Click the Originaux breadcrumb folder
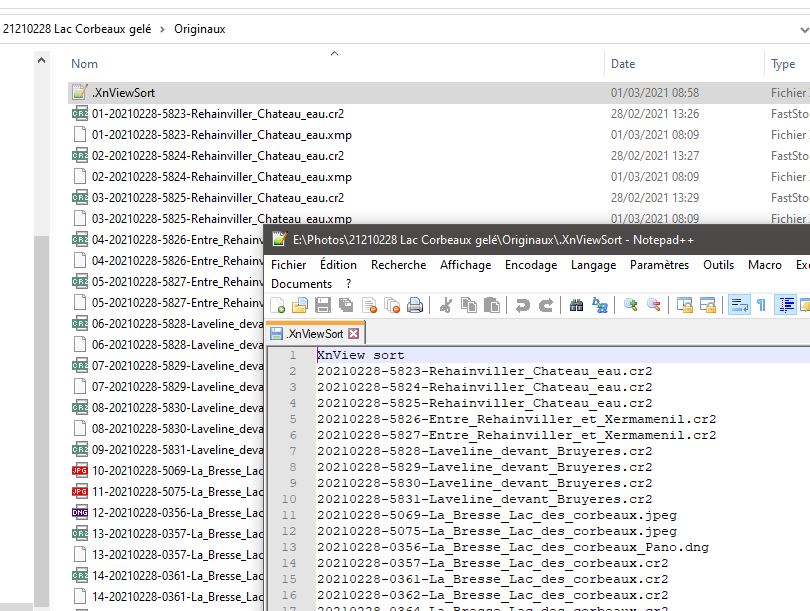Screen dimensions: 810x611 tap(200, 29)
